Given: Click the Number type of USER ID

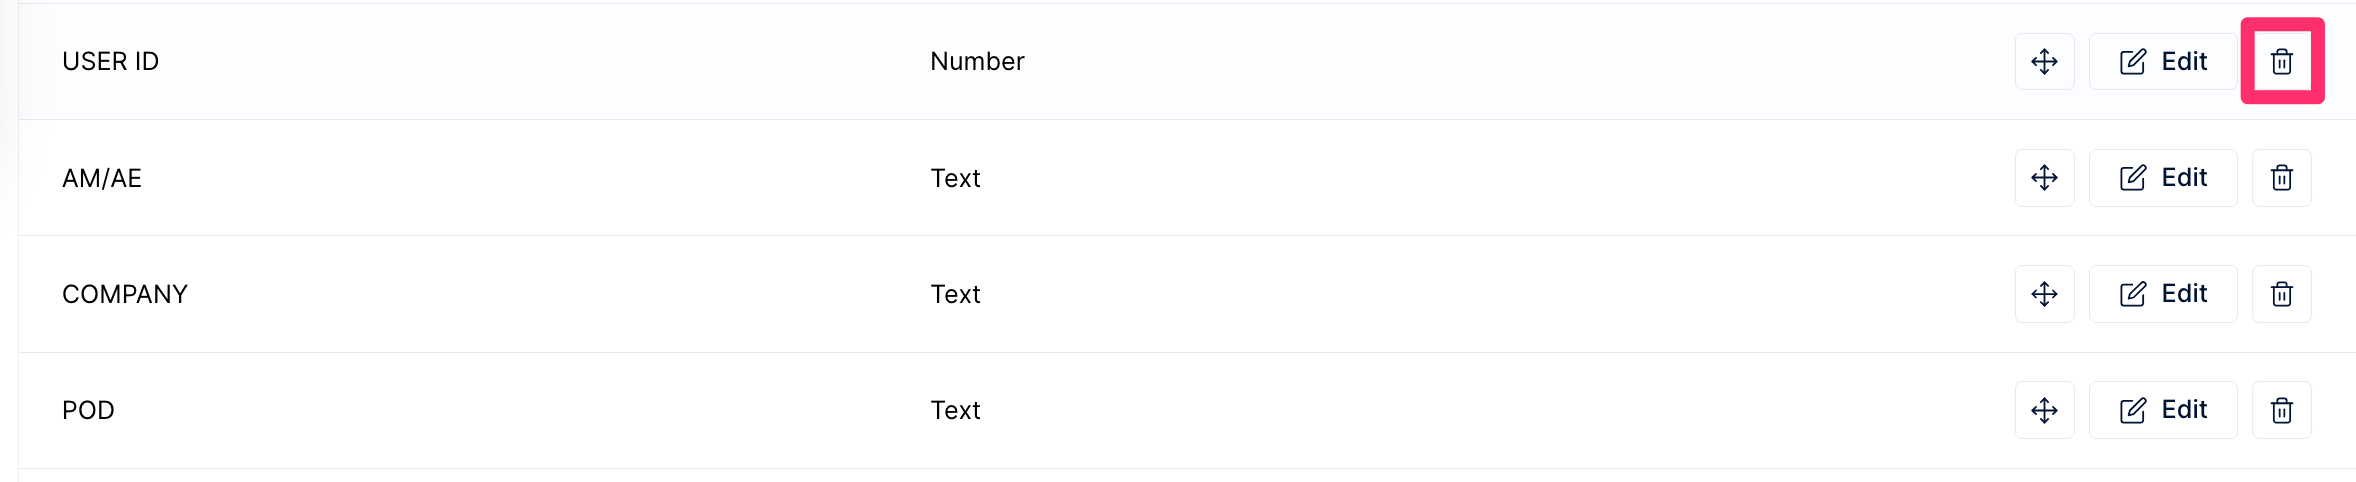Looking at the screenshot, I should (x=977, y=62).
